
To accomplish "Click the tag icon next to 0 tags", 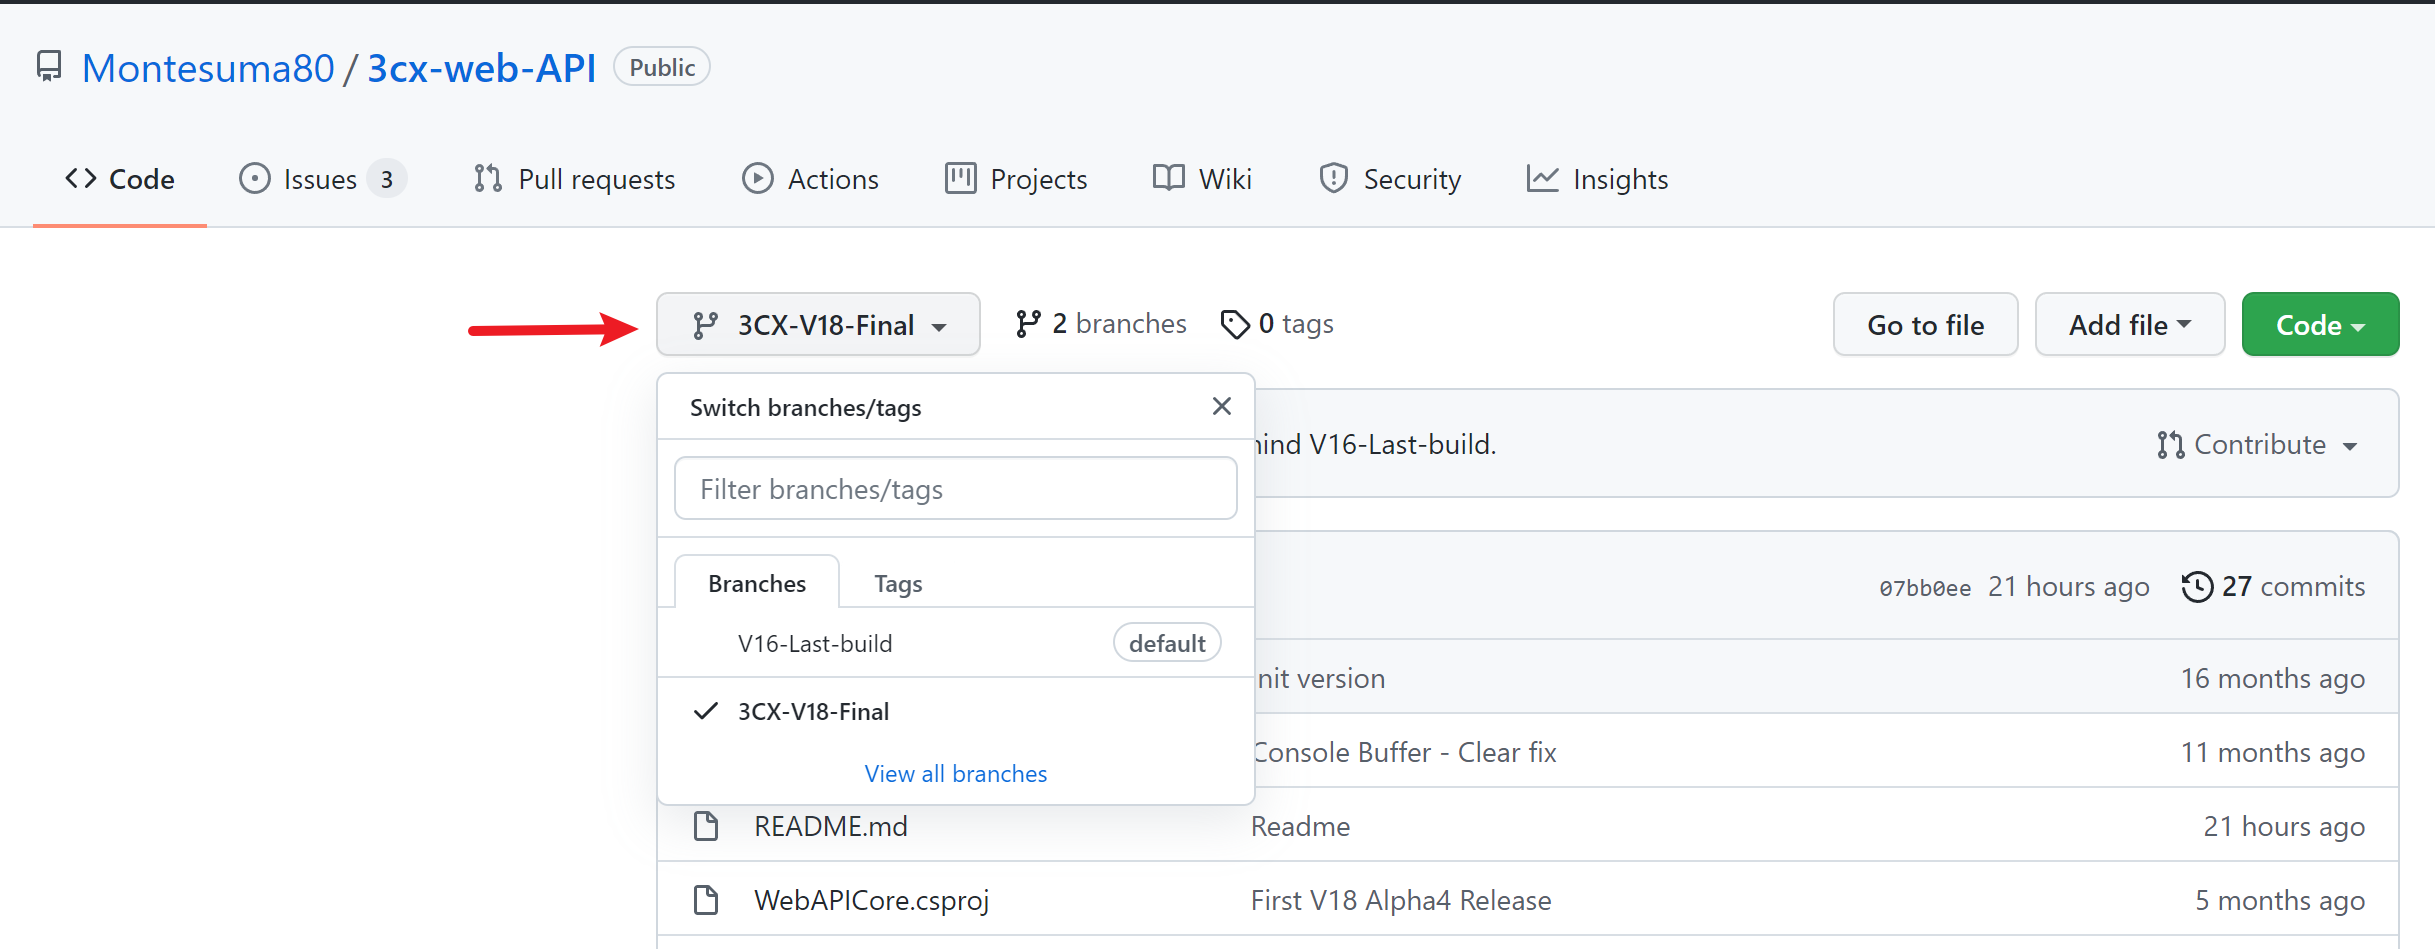I will point(1235,324).
